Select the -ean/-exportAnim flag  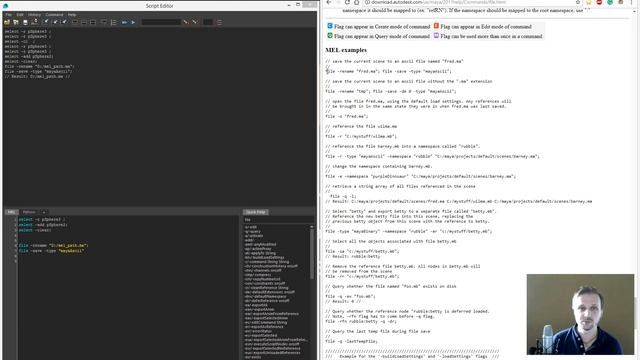[x=259, y=309]
